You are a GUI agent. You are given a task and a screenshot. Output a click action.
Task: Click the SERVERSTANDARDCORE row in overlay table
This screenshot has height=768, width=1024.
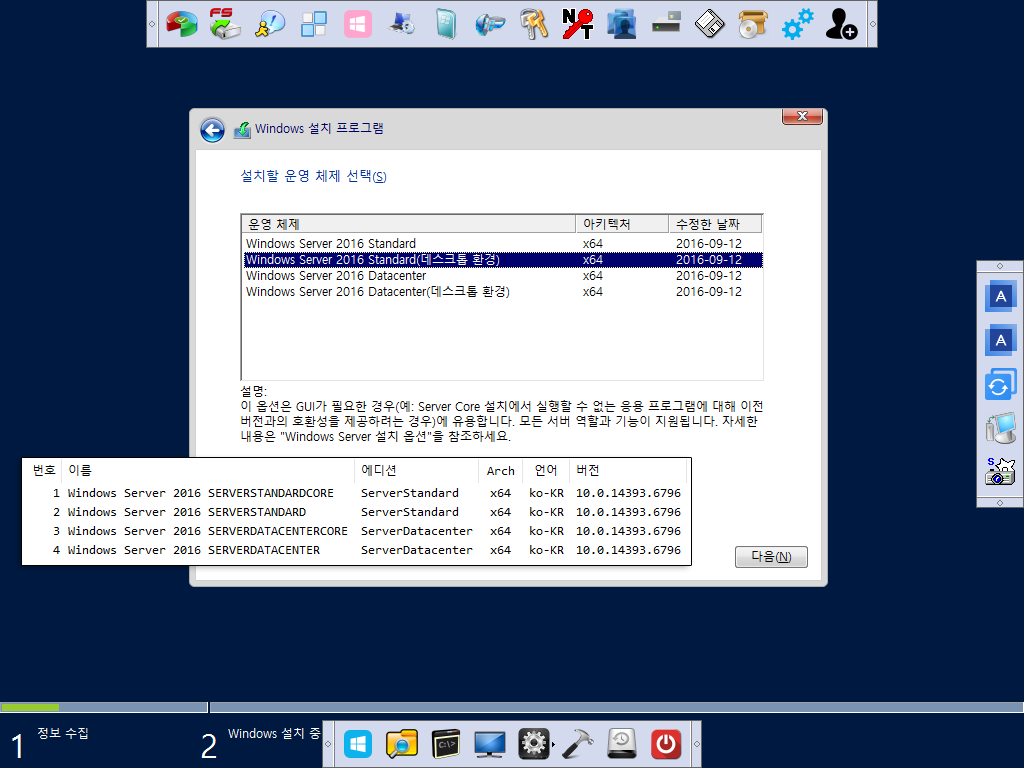point(357,493)
